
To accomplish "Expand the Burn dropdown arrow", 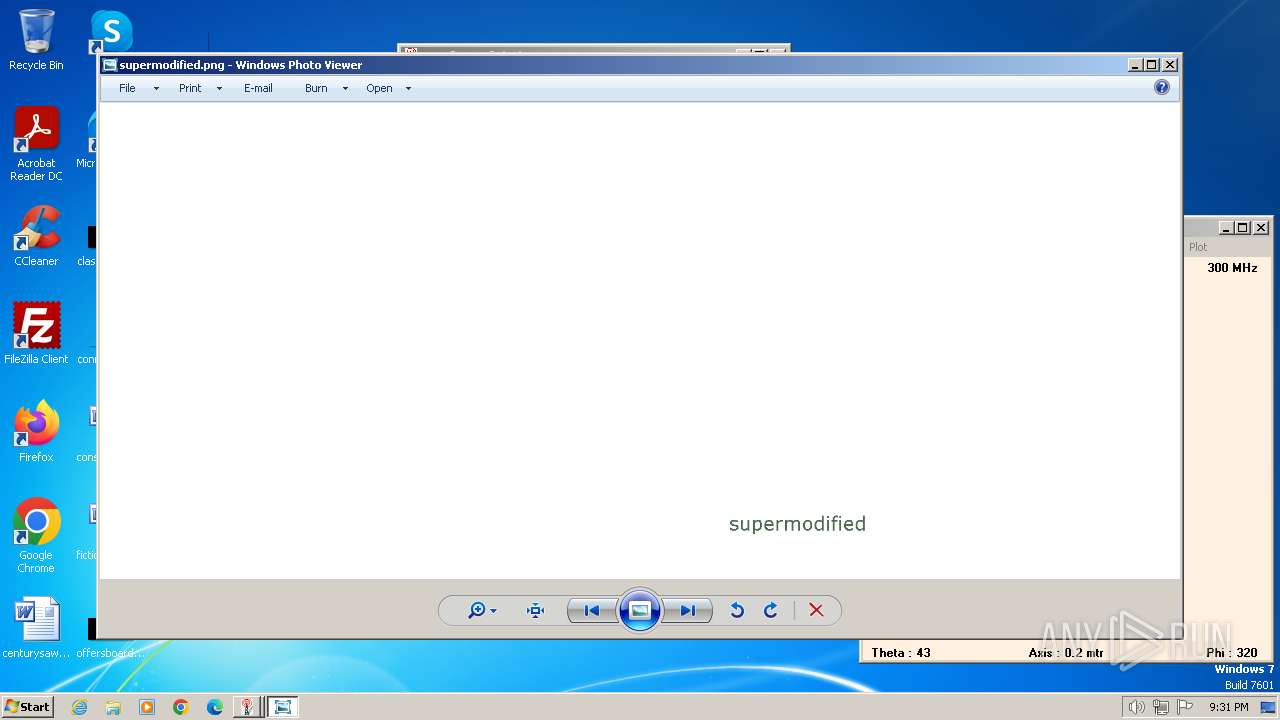I will pos(345,89).
